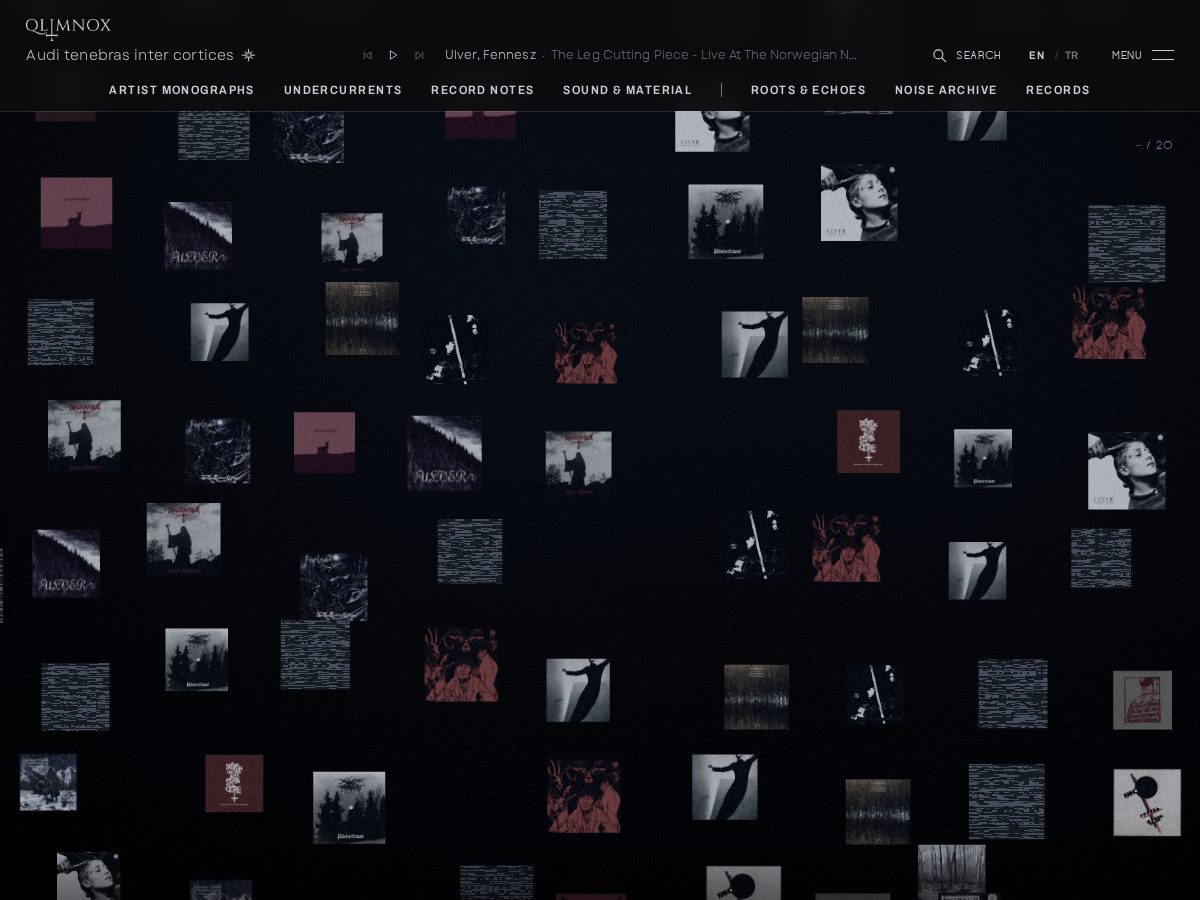Open the search via magnifier icon
The height and width of the screenshot is (900, 1200).
click(939, 56)
